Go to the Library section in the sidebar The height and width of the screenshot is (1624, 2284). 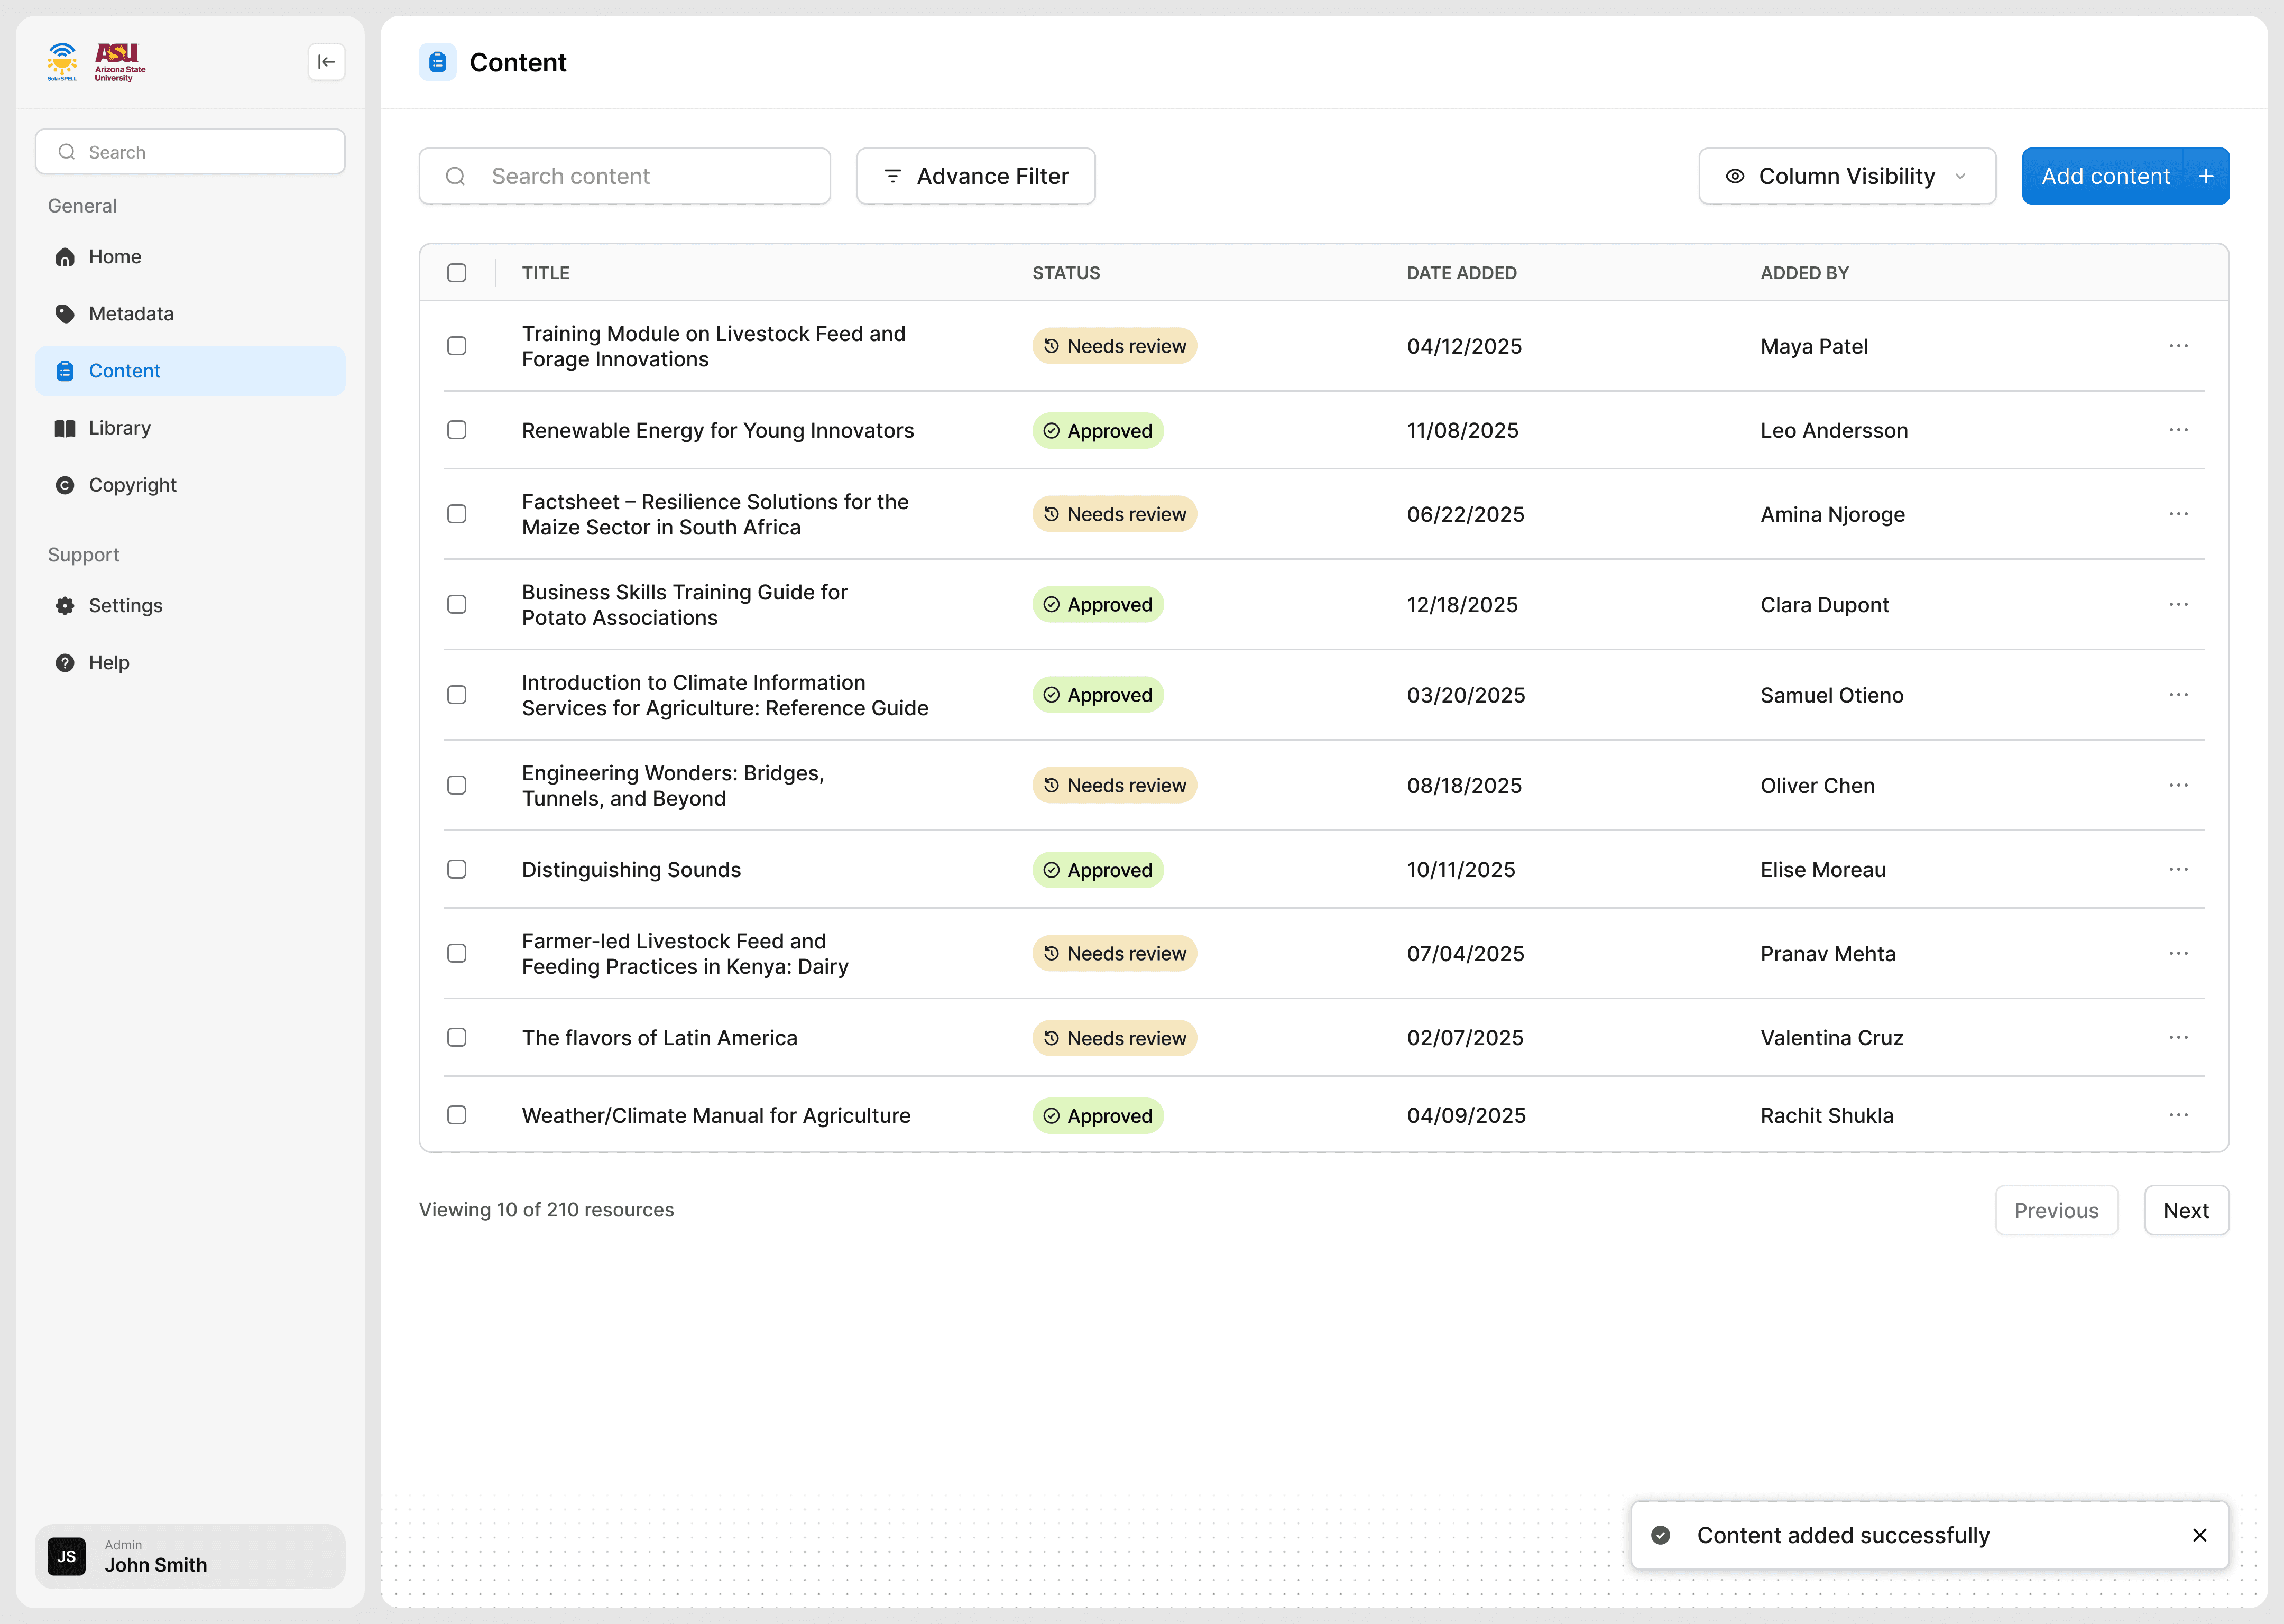coord(120,428)
